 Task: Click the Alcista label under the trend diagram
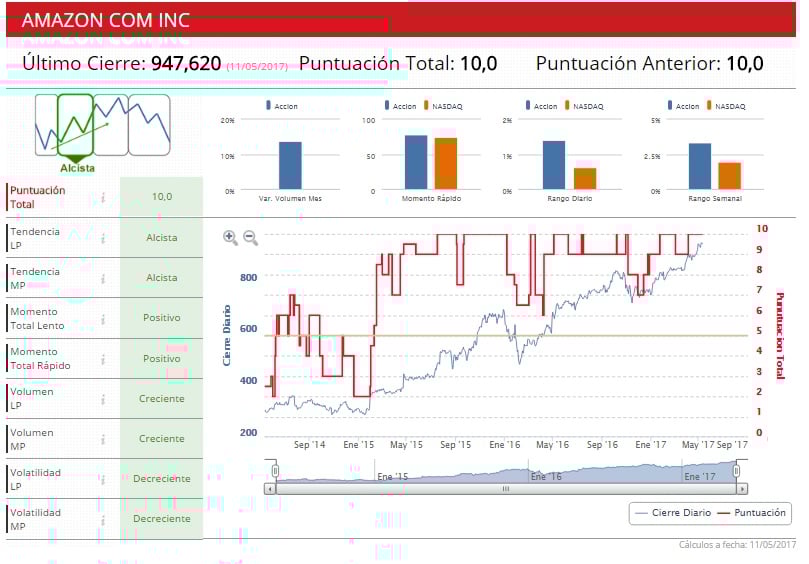pos(77,168)
